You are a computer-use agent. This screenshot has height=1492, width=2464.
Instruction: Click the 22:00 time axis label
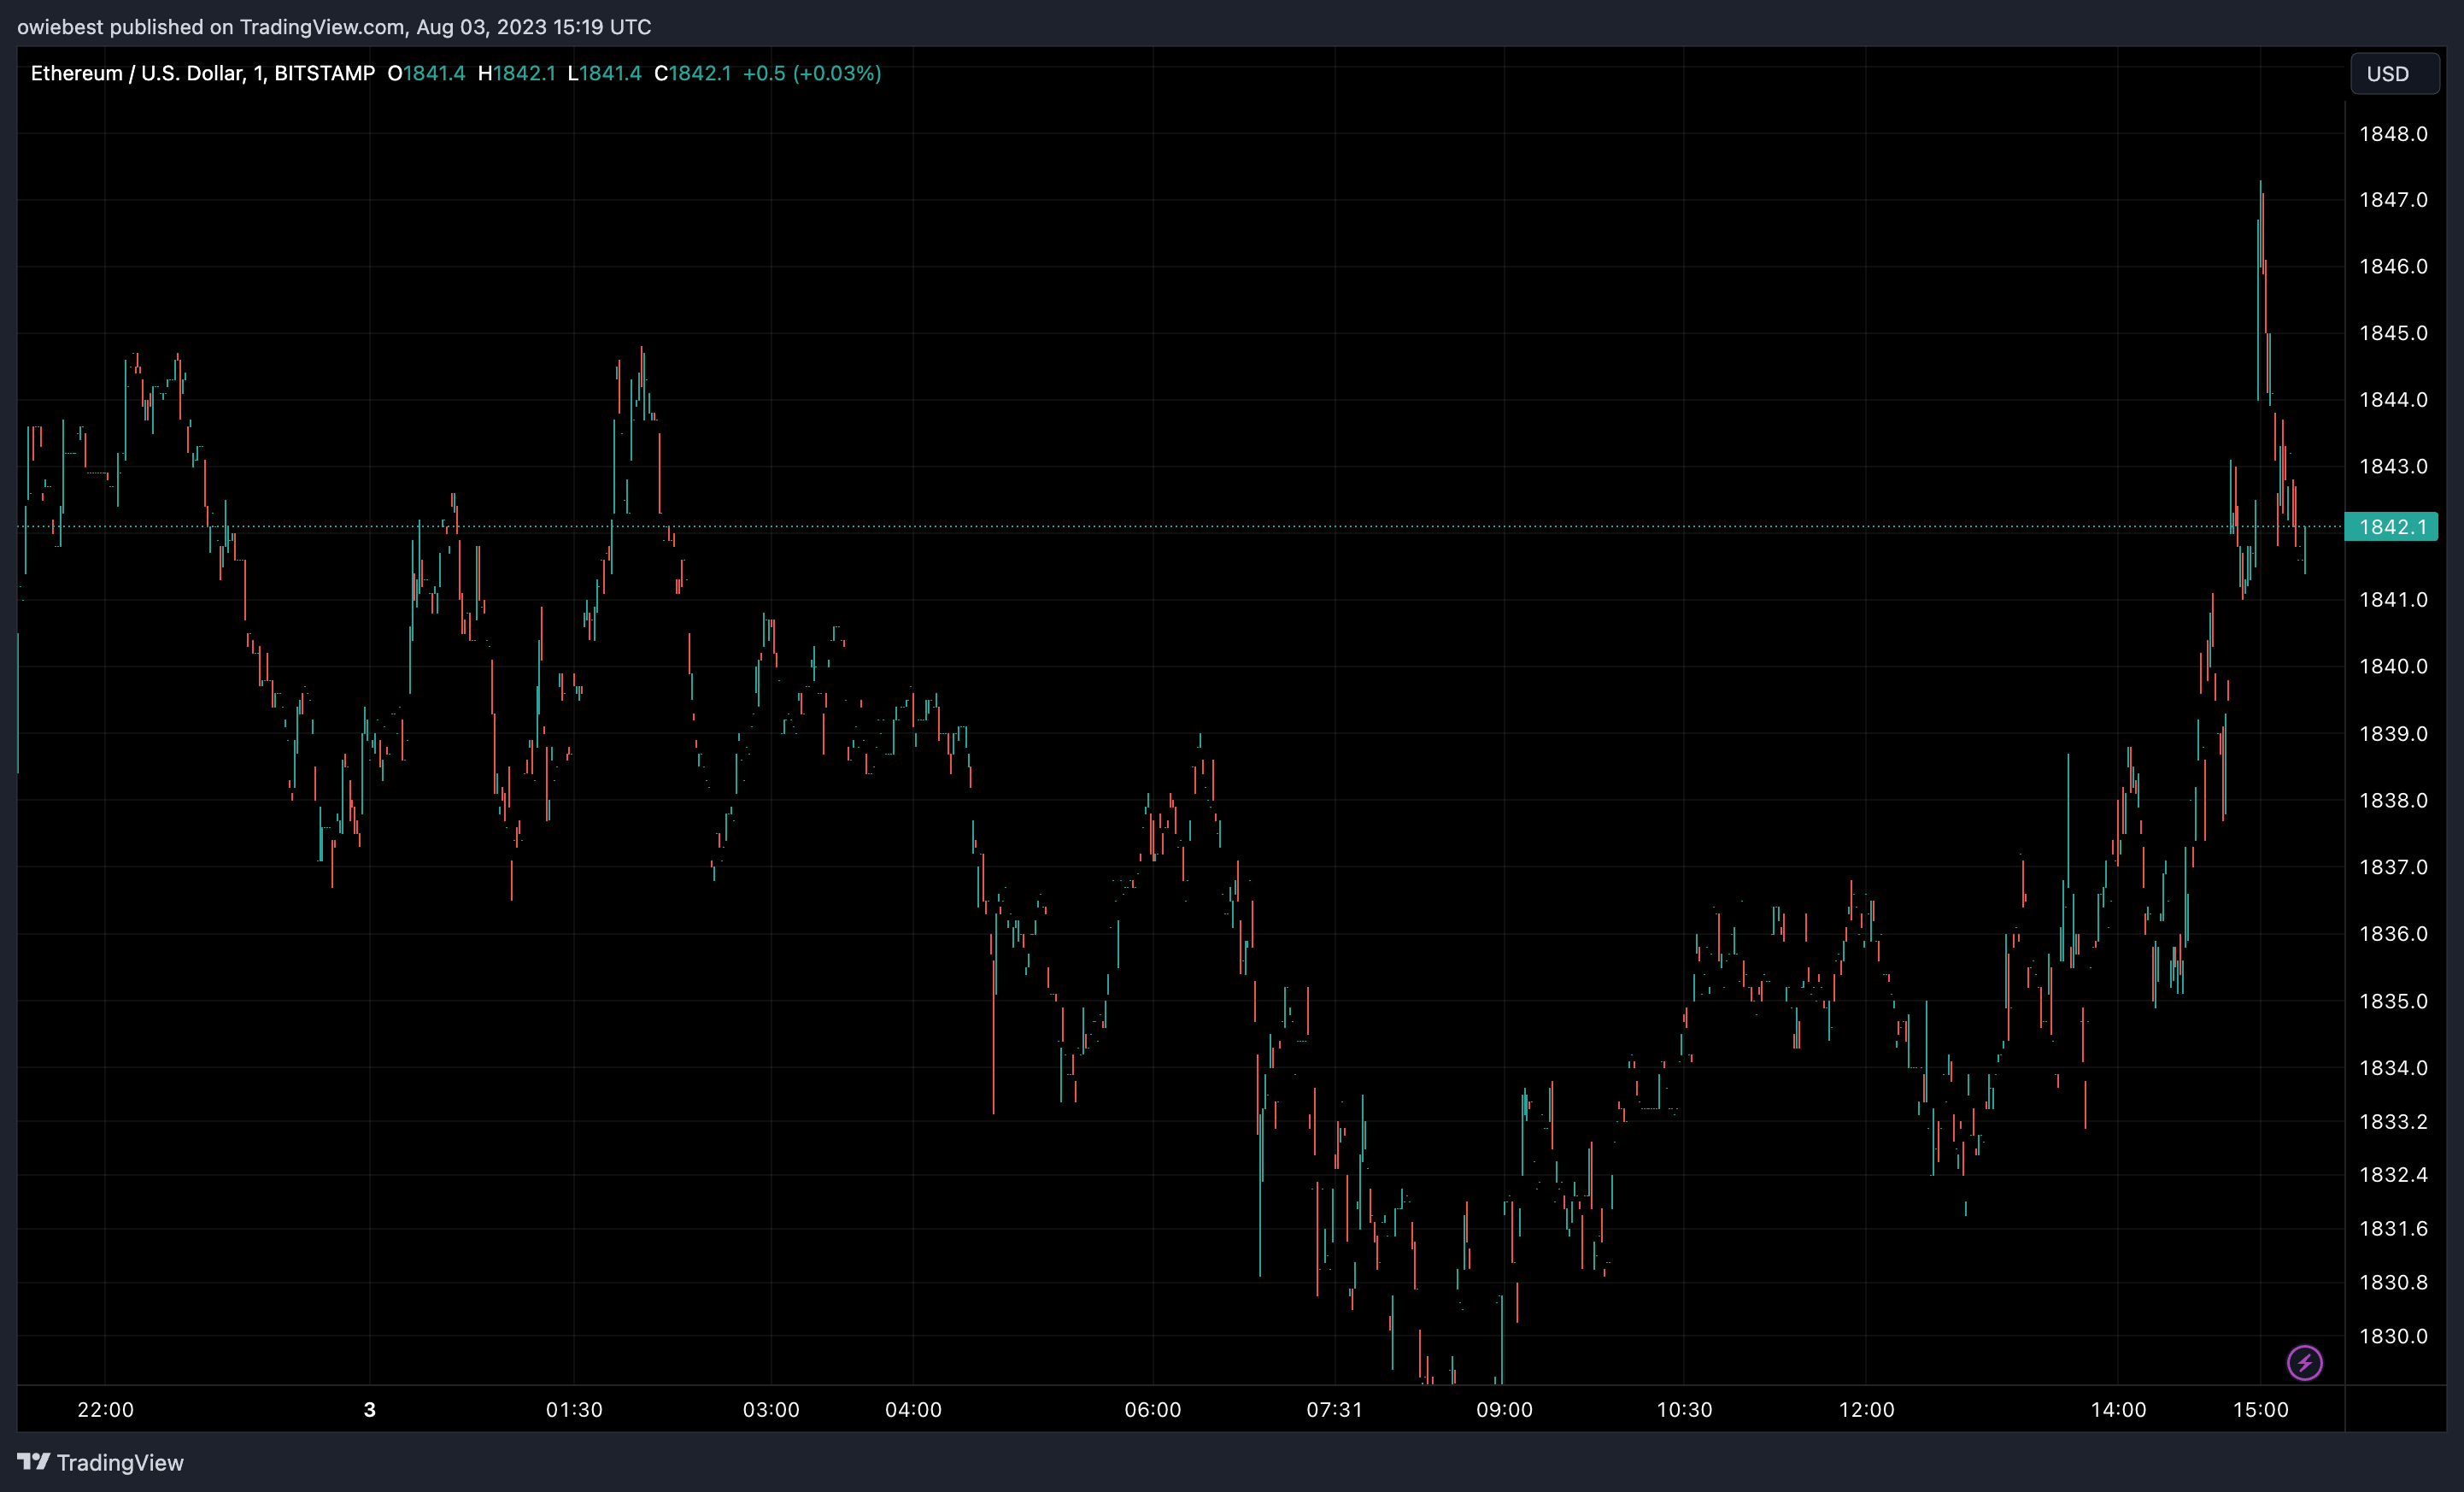click(105, 1410)
